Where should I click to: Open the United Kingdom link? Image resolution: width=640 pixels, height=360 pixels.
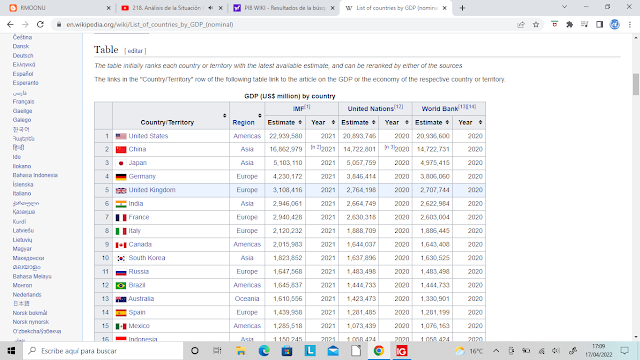tap(152, 190)
